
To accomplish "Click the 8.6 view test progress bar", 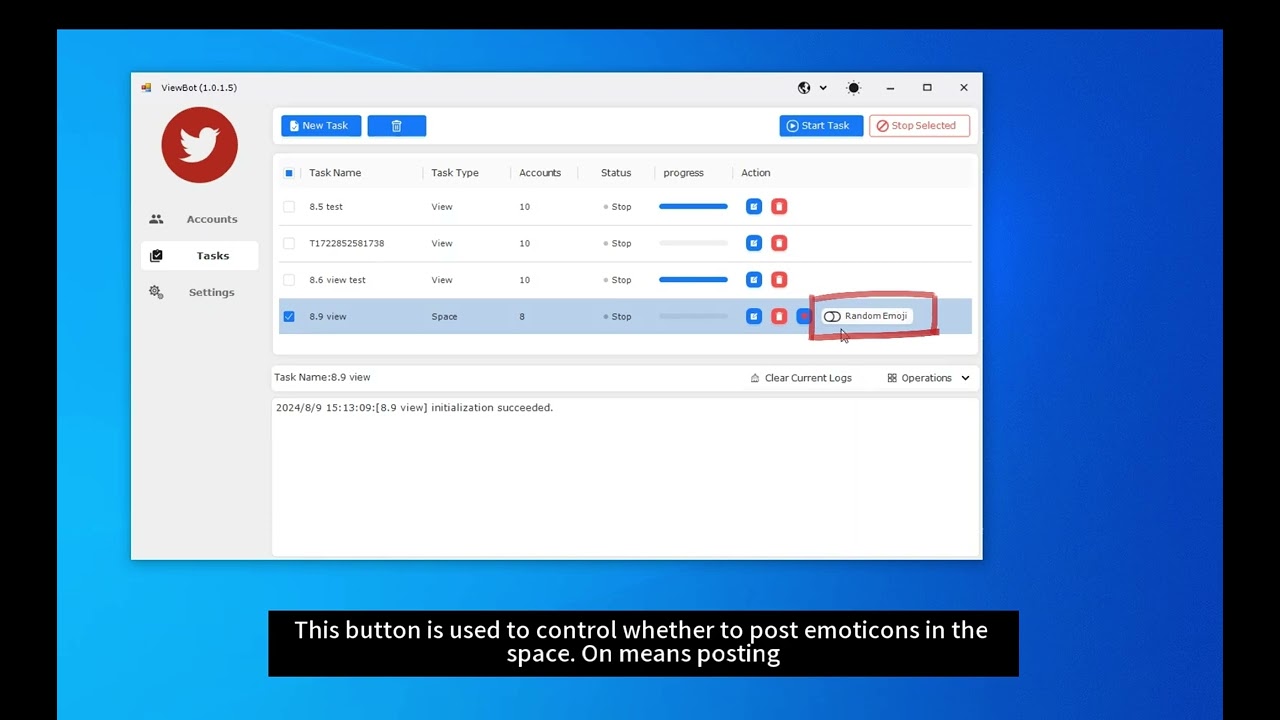I will [x=693, y=280].
